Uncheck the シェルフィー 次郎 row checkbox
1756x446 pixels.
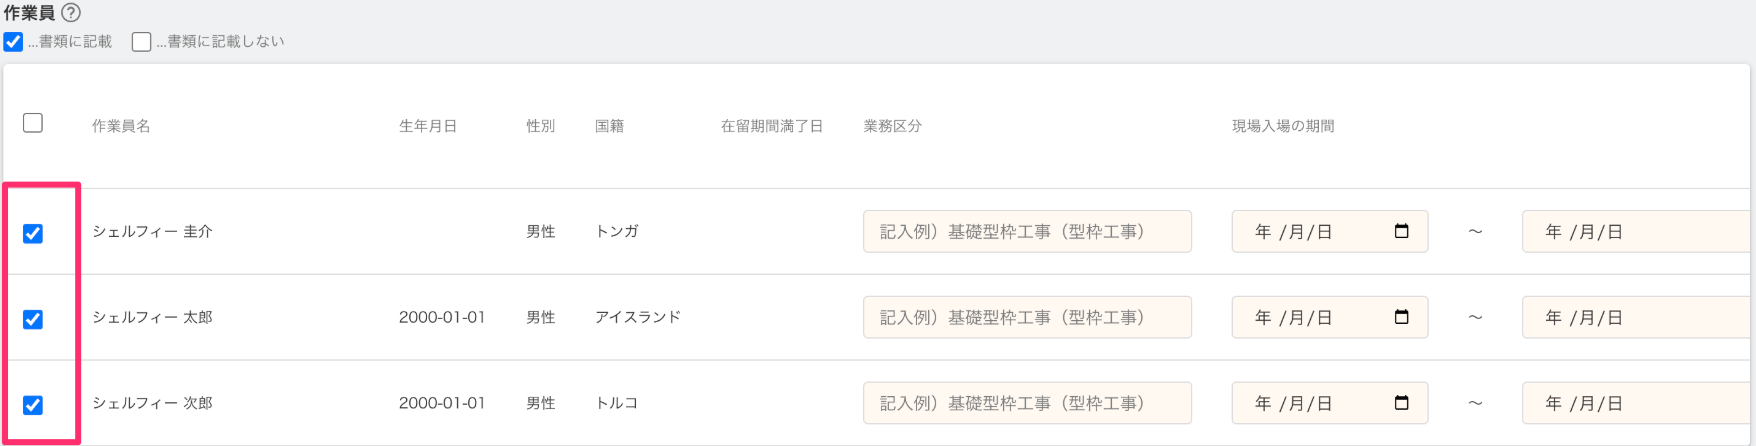pos(33,405)
